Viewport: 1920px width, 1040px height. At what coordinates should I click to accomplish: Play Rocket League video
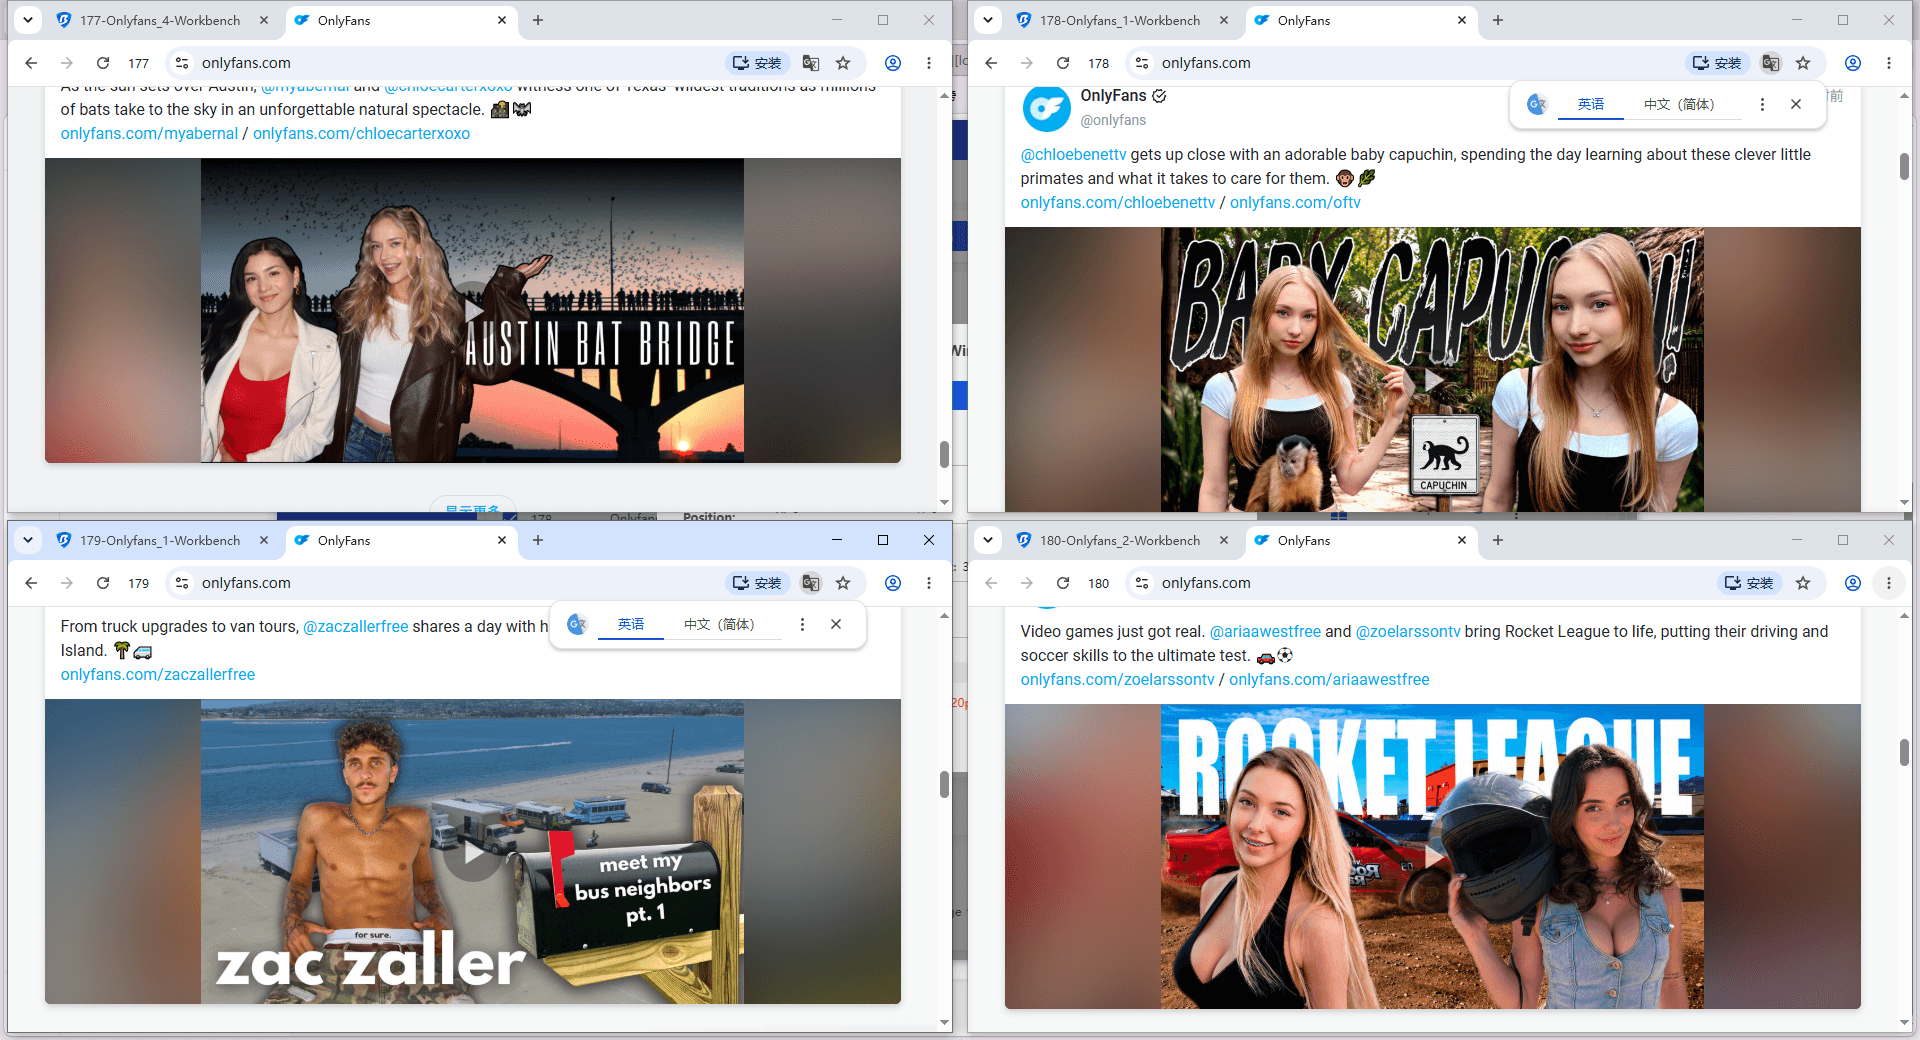click(x=1432, y=857)
